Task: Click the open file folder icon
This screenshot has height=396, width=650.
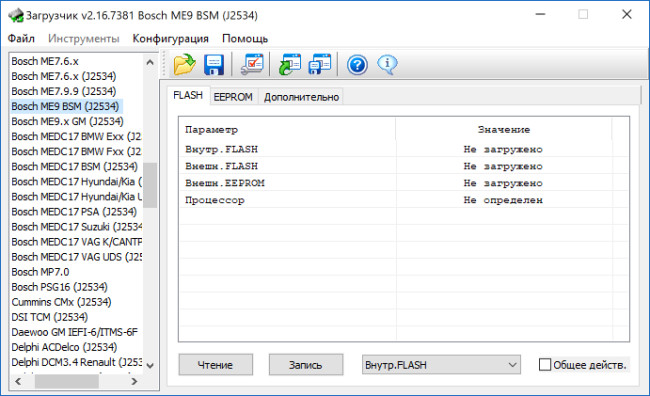Action: tap(184, 64)
